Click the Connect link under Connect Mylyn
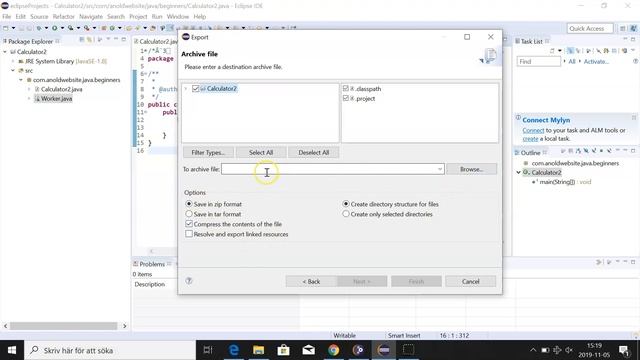Viewport: 640px width, 360px height. coord(533,130)
